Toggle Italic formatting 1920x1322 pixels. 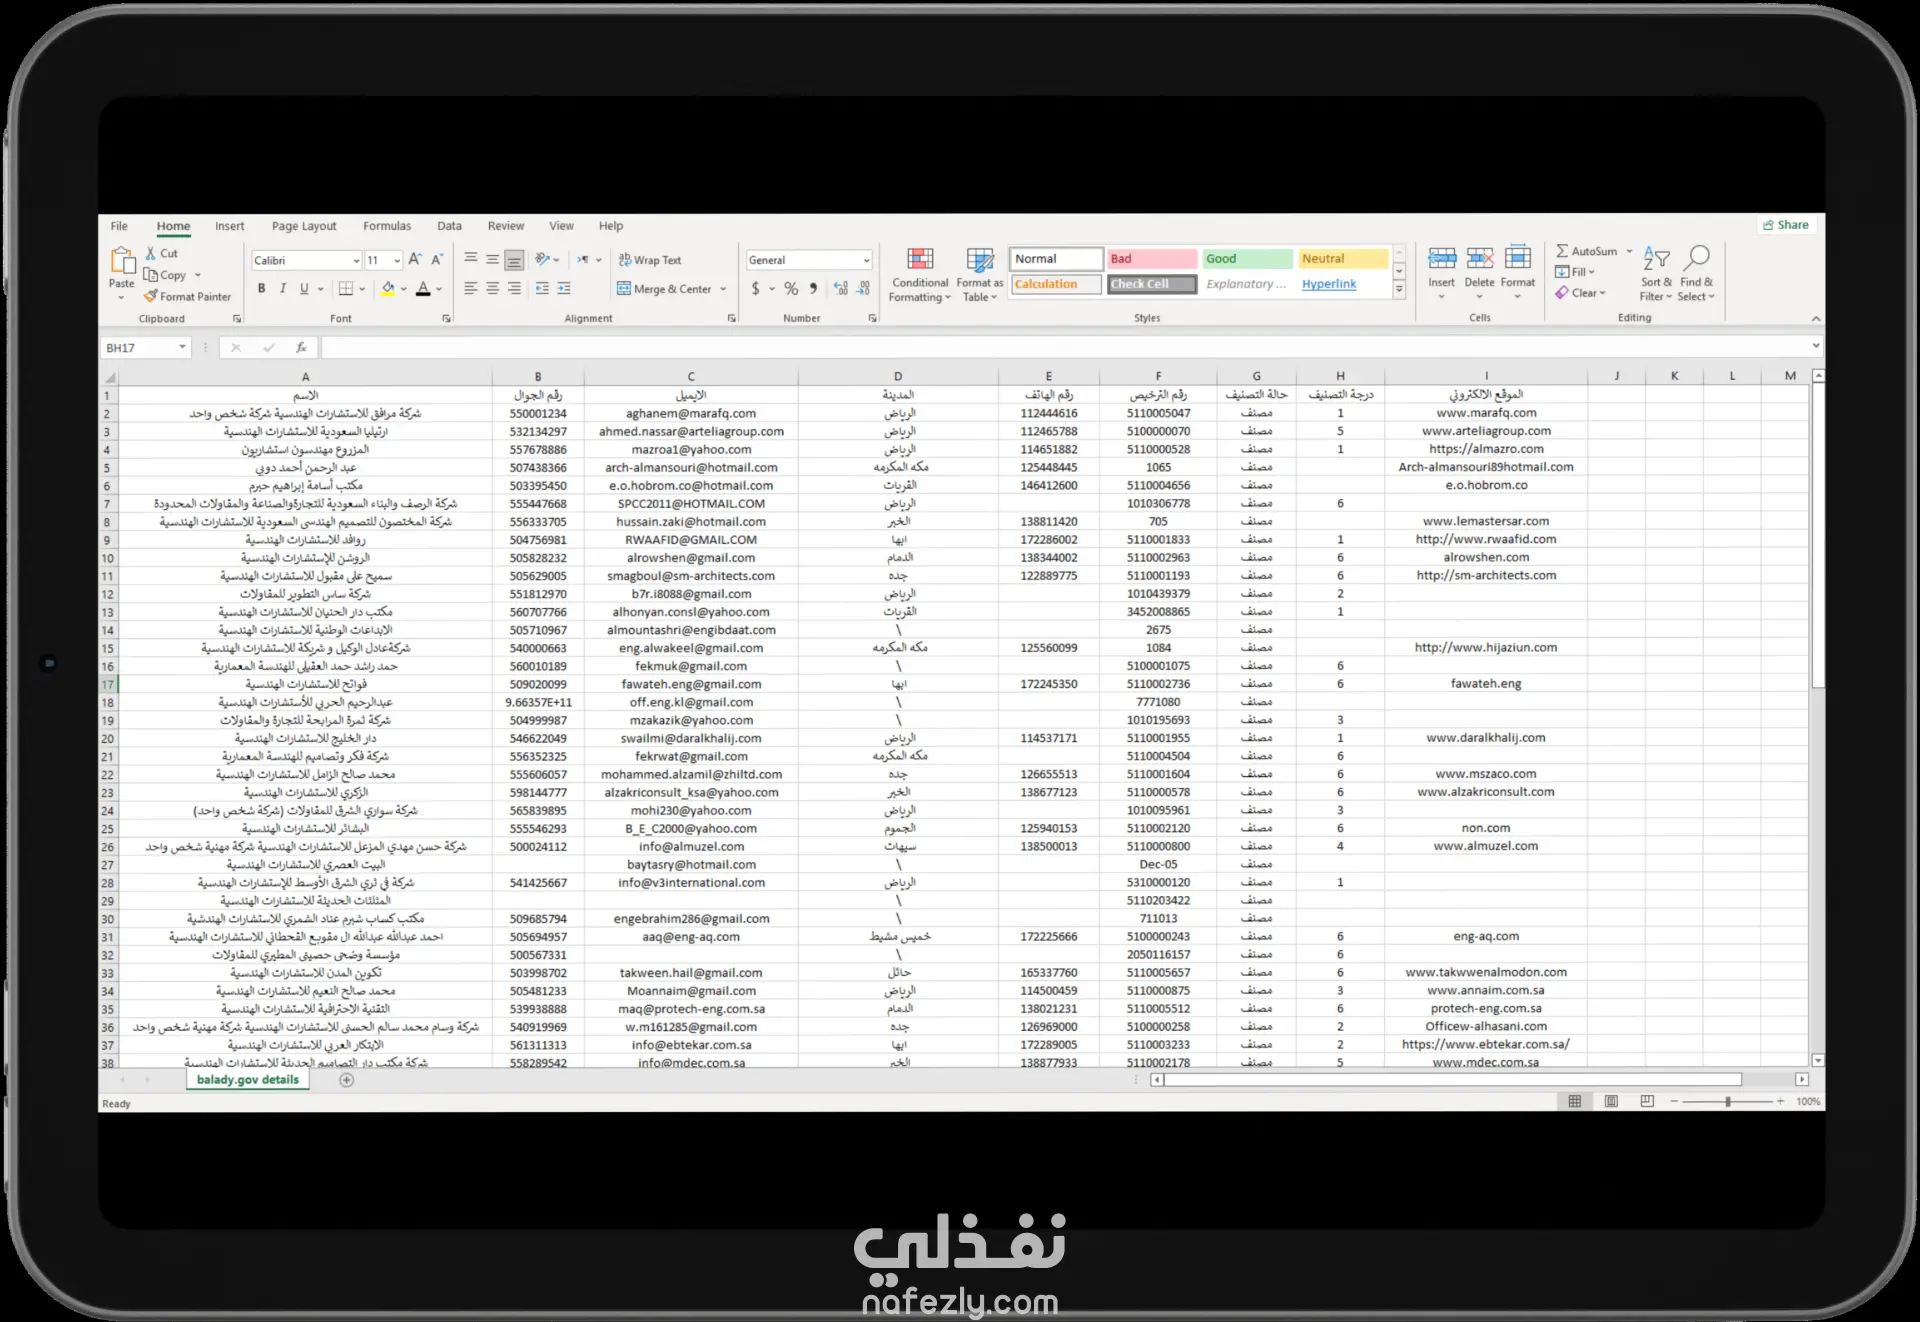(x=283, y=289)
